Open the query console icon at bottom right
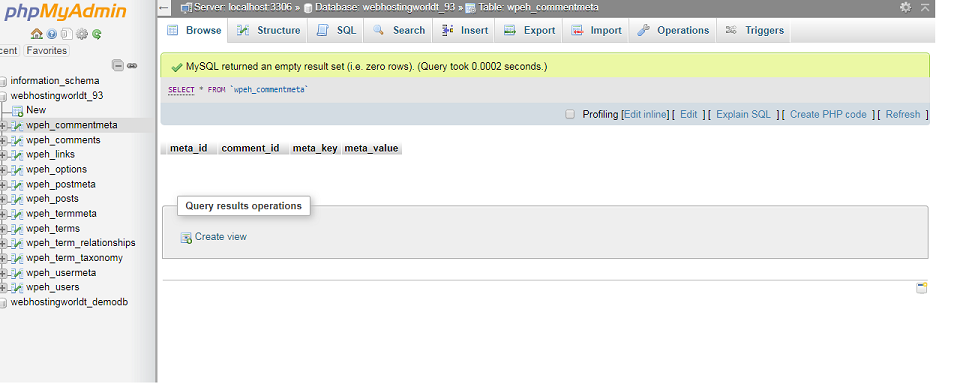 921,288
